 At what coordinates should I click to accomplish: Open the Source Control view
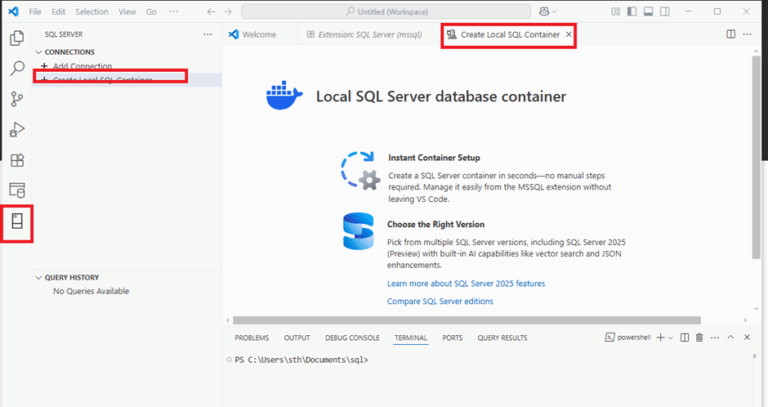tap(16, 99)
